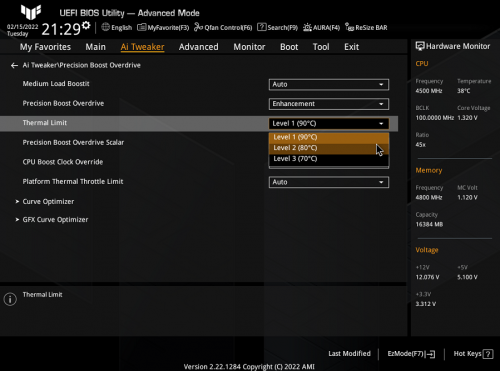Switch to the Advanced tab
This screenshot has height=371, width=500.
(x=199, y=47)
